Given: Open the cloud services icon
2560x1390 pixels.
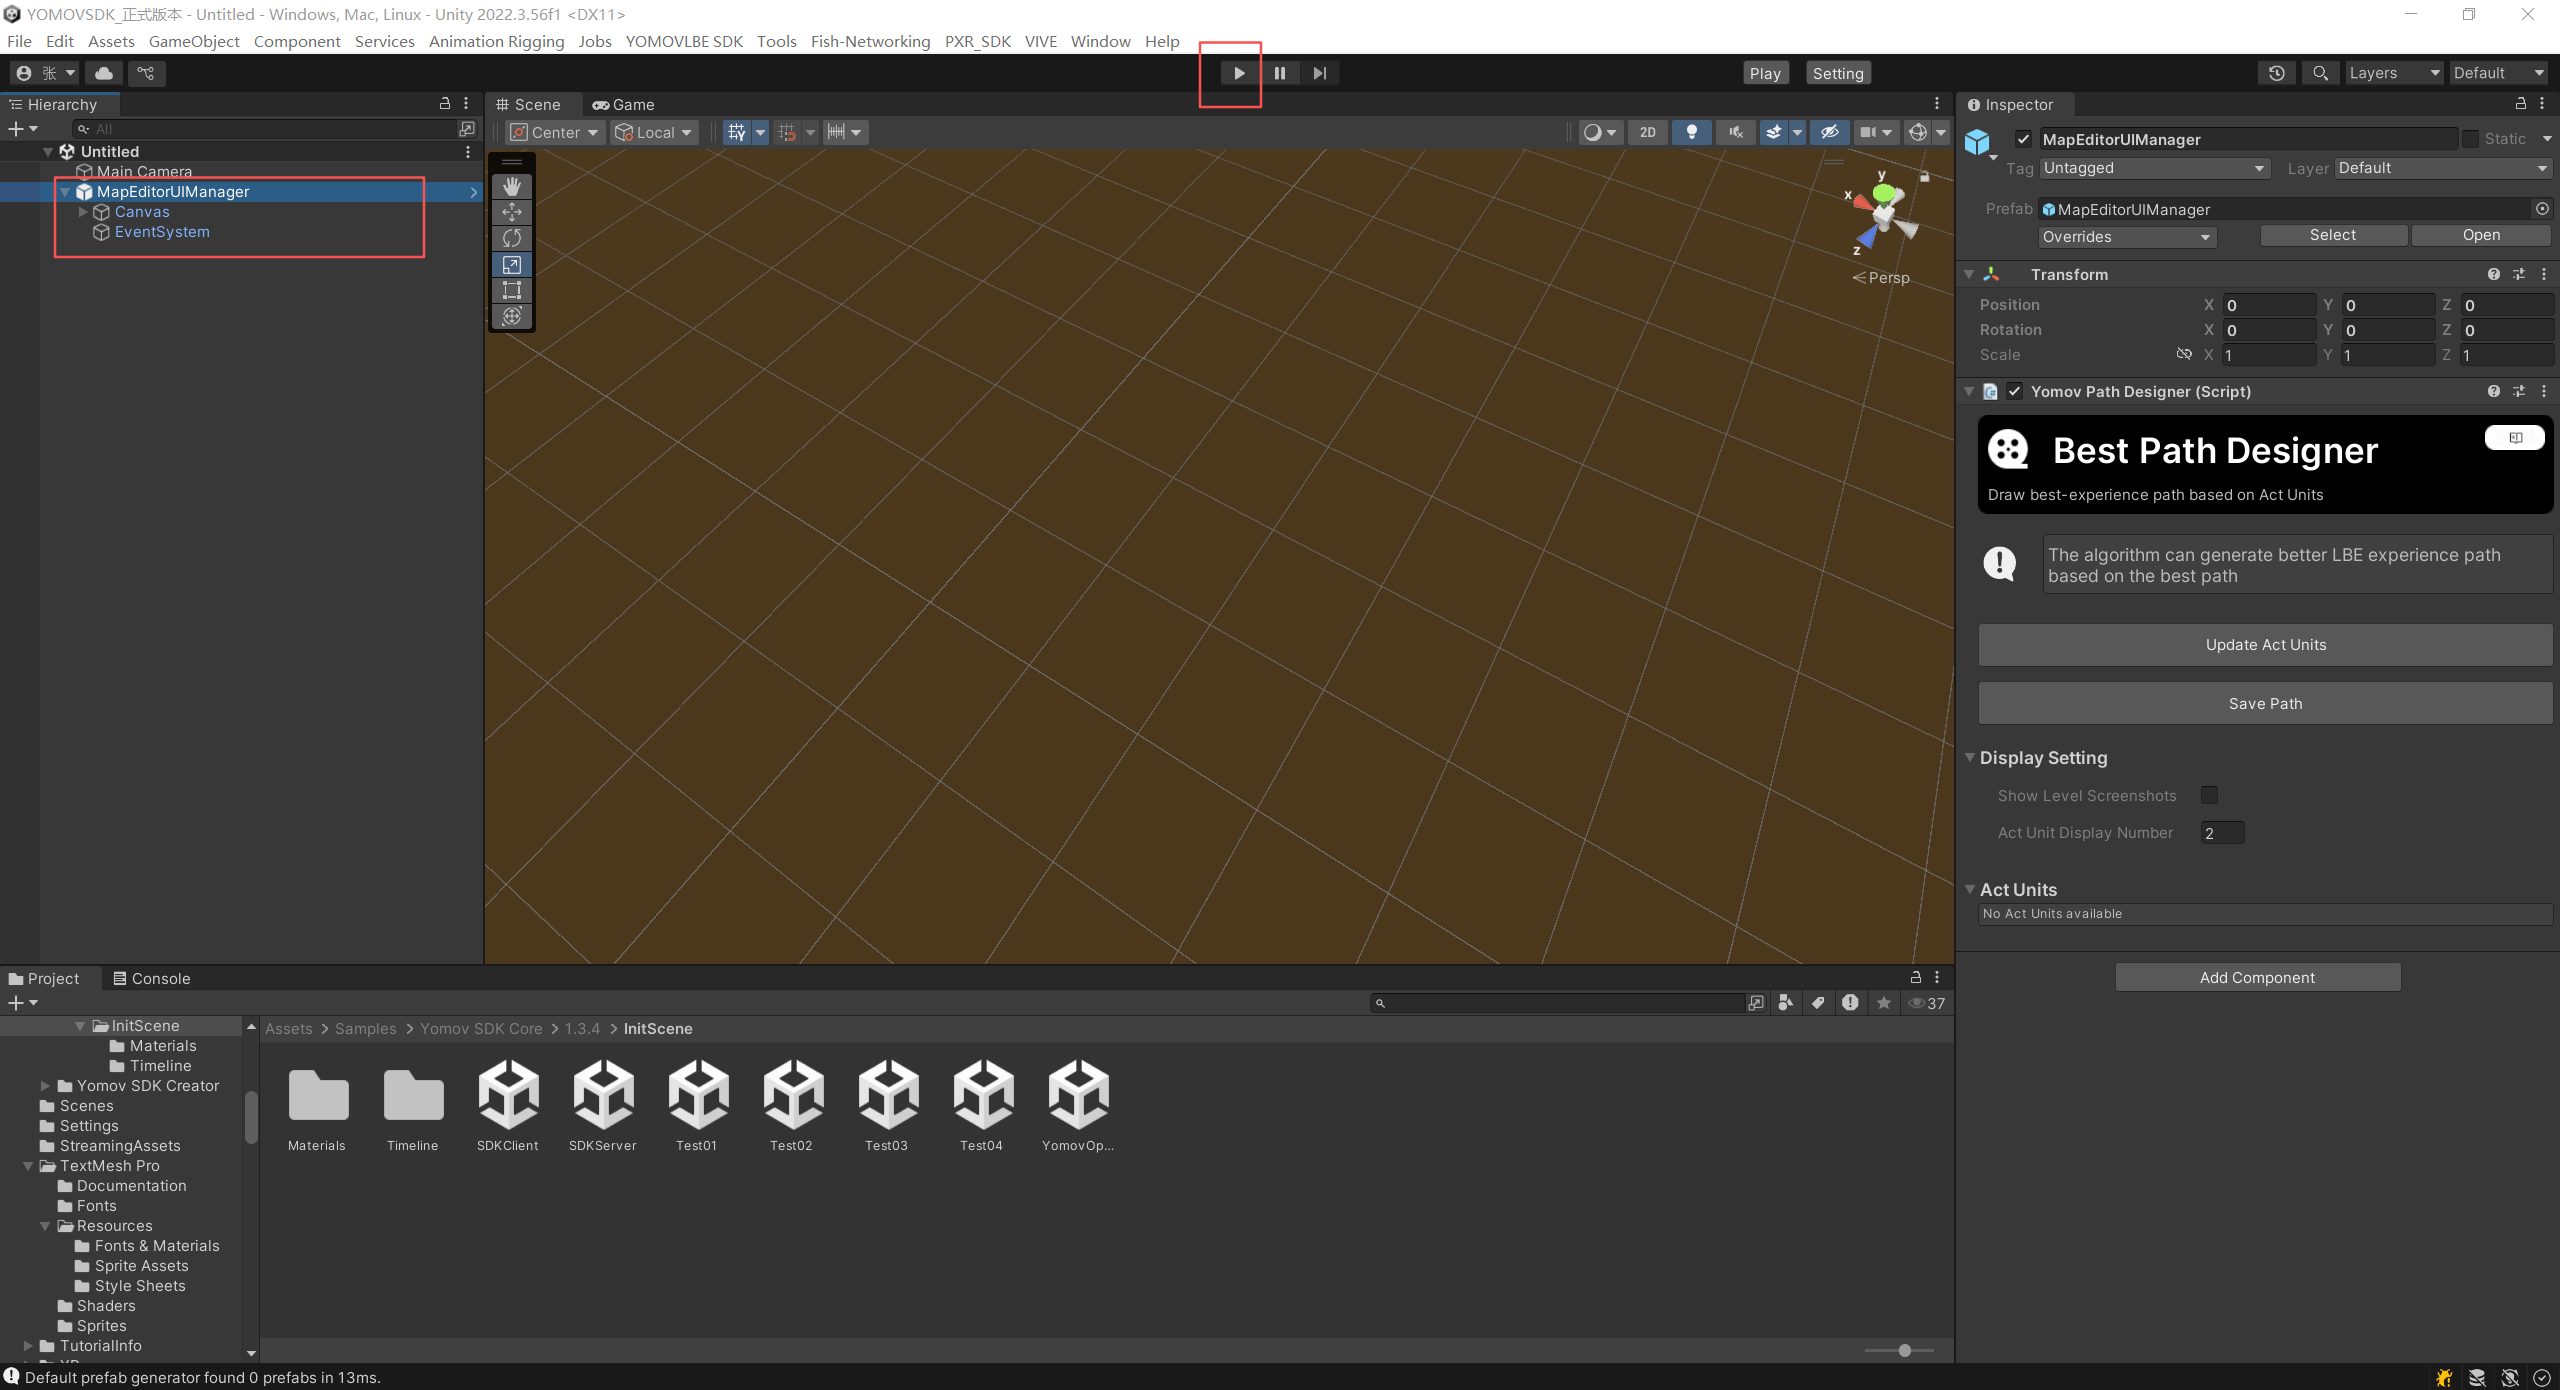Looking at the screenshot, I should [x=104, y=73].
